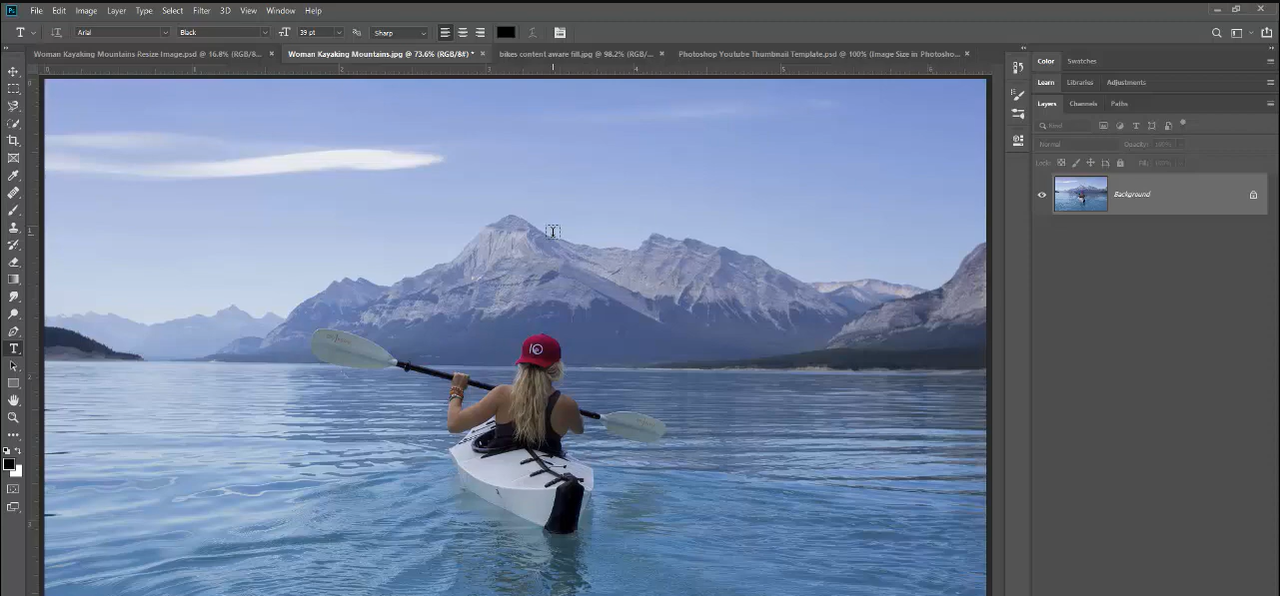The image size is (1280, 596).
Task: Open the Color panel flyout menu
Action: (x=1270, y=61)
